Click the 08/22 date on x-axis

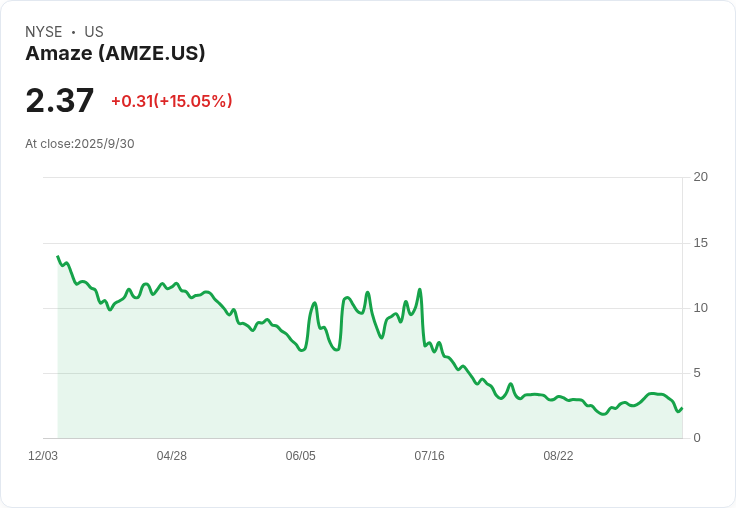[x=558, y=456]
